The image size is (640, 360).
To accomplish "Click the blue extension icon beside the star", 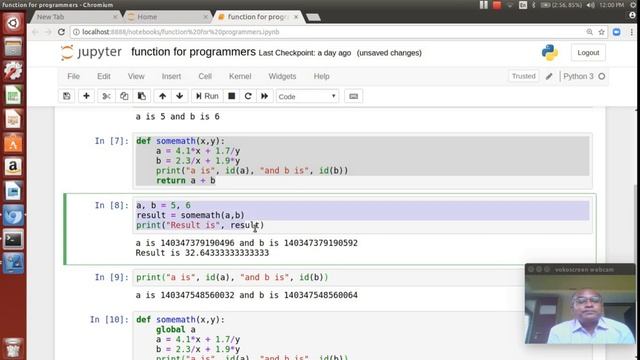I will tap(616, 32).
